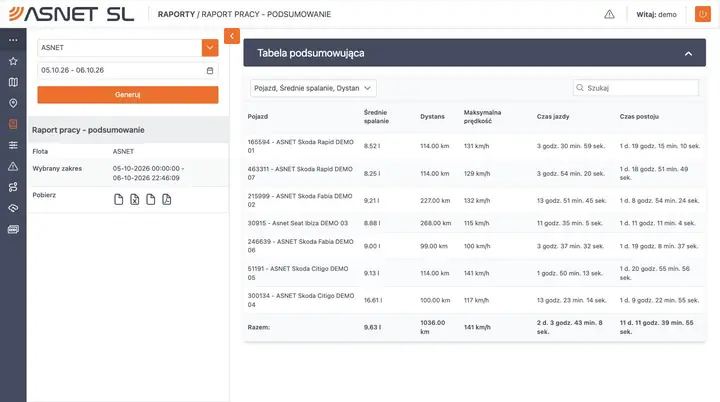Select row 215999 - ASNET Skoda Fabia DEMO 02

[x=474, y=200]
